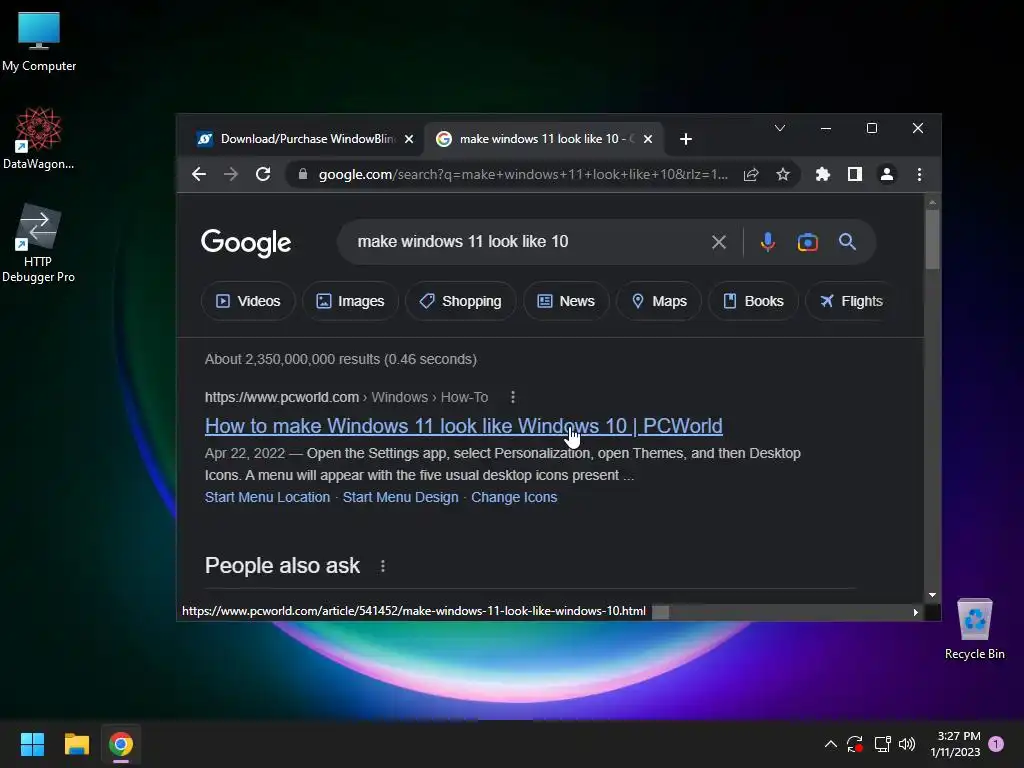The width and height of the screenshot is (1024, 768).
Task: Select the HTTP Debugger Pro shortcut
Action: point(39,244)
